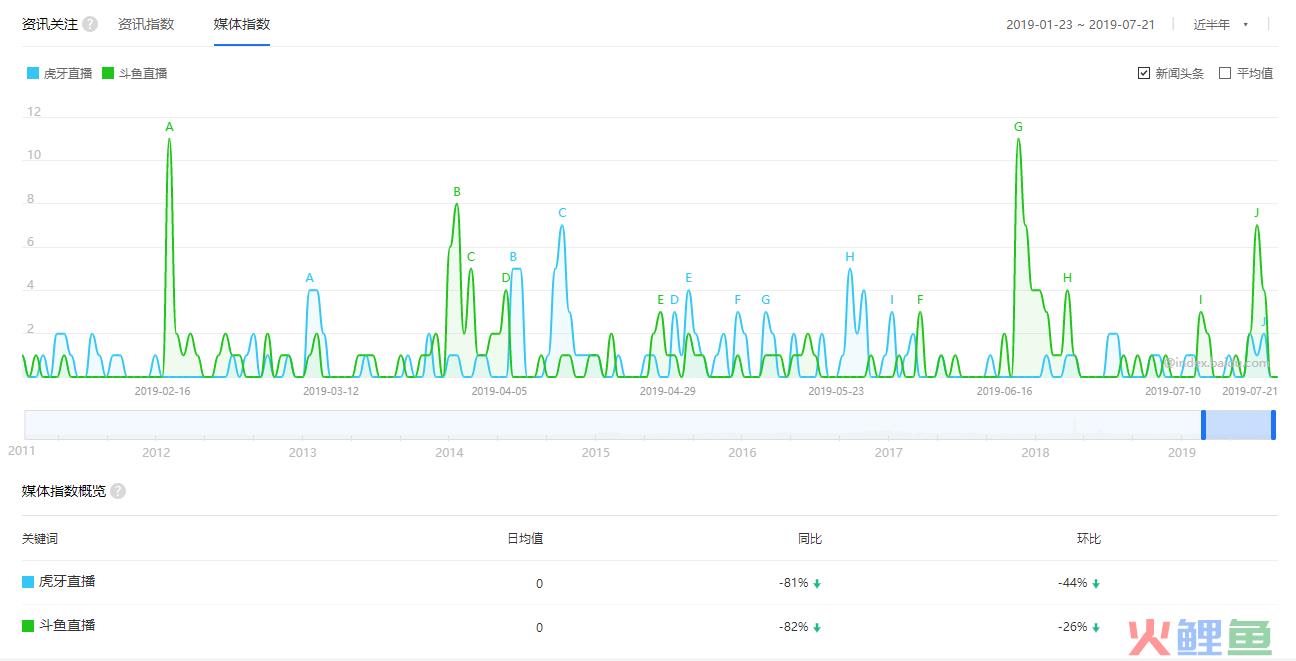Click the 斗鱼直播 green legend swatch above the chart
1296x661 pixels.
pyautogui.click(x=108, y=73)
